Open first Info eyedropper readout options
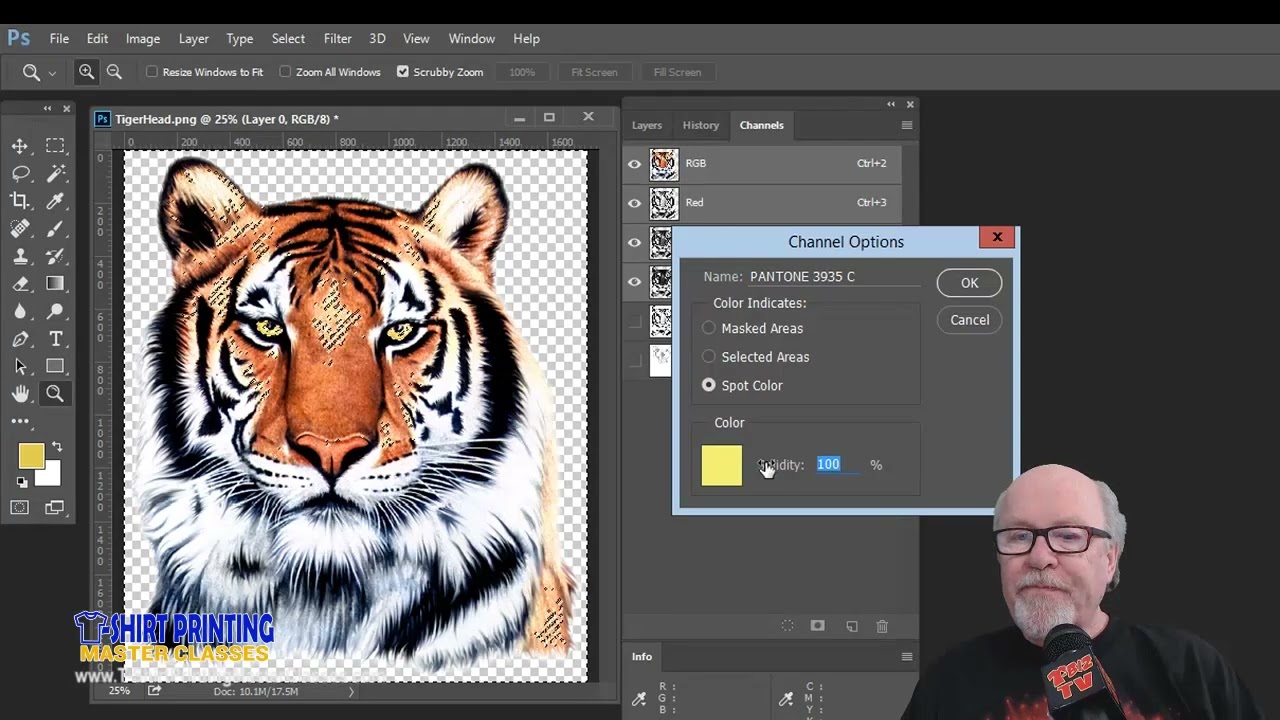The image size is (1280, 720). tap(638, 699)
